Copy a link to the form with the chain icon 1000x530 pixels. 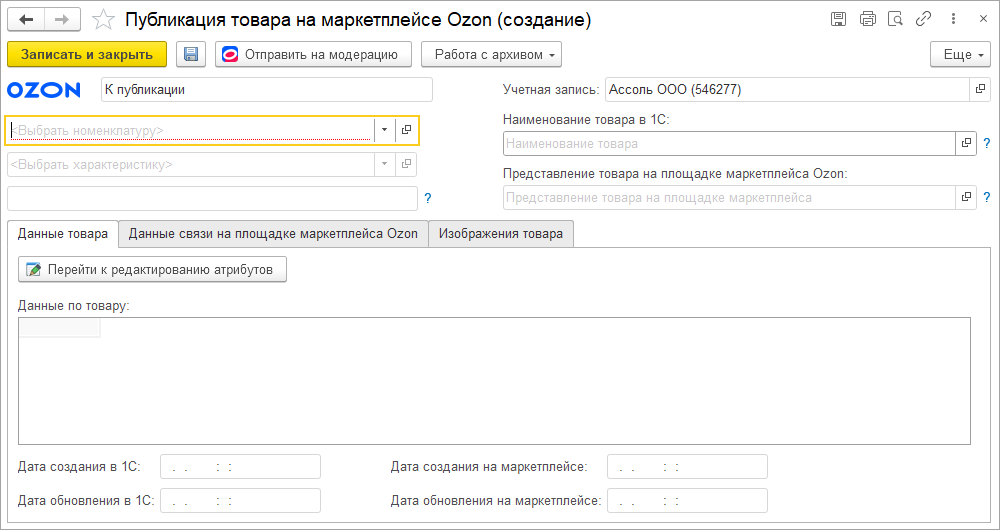tap(923, 19)
